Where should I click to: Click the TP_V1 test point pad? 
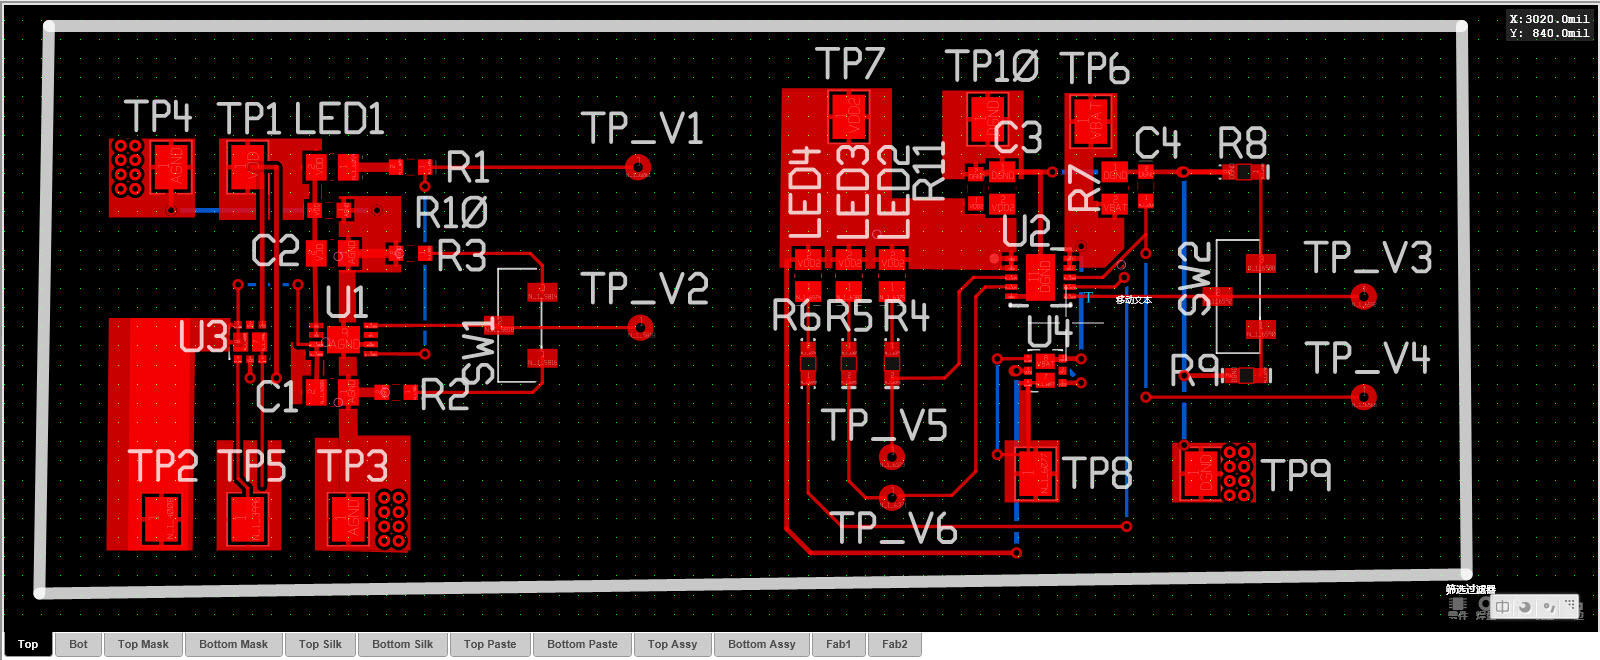(639, 167)
